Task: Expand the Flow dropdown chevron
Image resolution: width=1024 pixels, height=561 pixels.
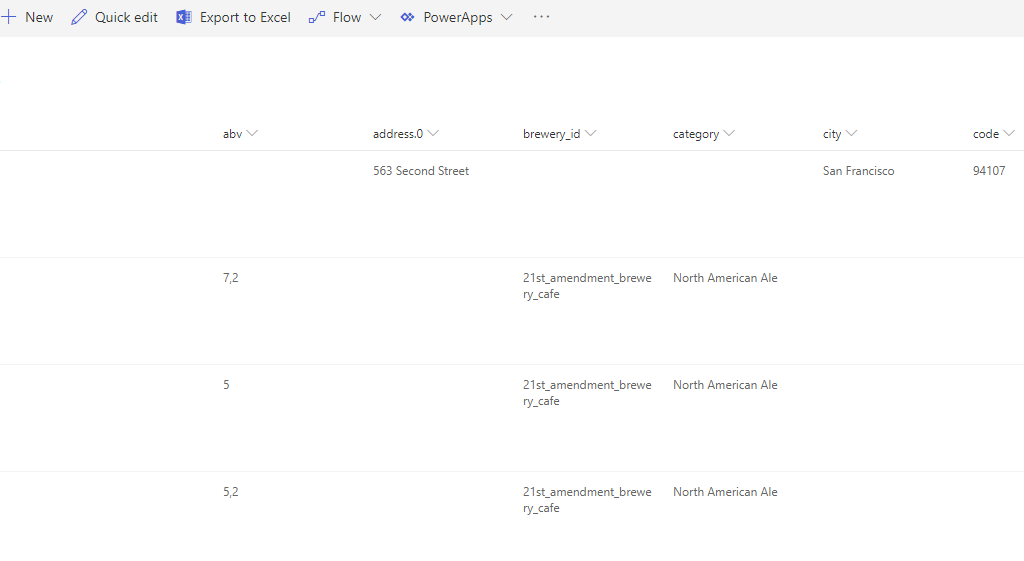Action: point(375,17)
